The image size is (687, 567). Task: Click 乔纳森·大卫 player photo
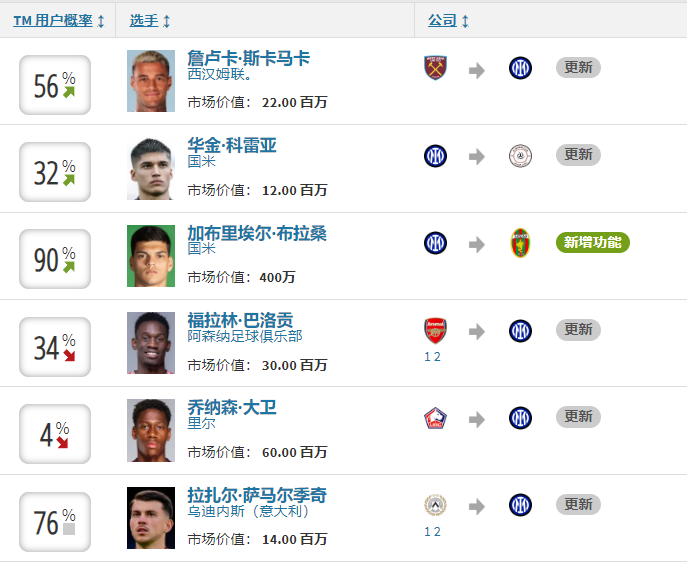(x=151, y=430)
